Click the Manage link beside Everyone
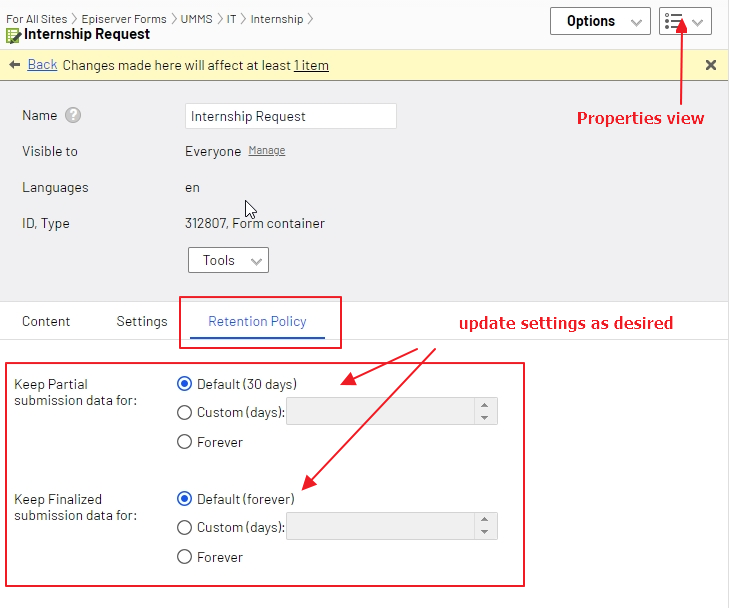The height and width of the screenshot is (608, 729). click(267, 151)
